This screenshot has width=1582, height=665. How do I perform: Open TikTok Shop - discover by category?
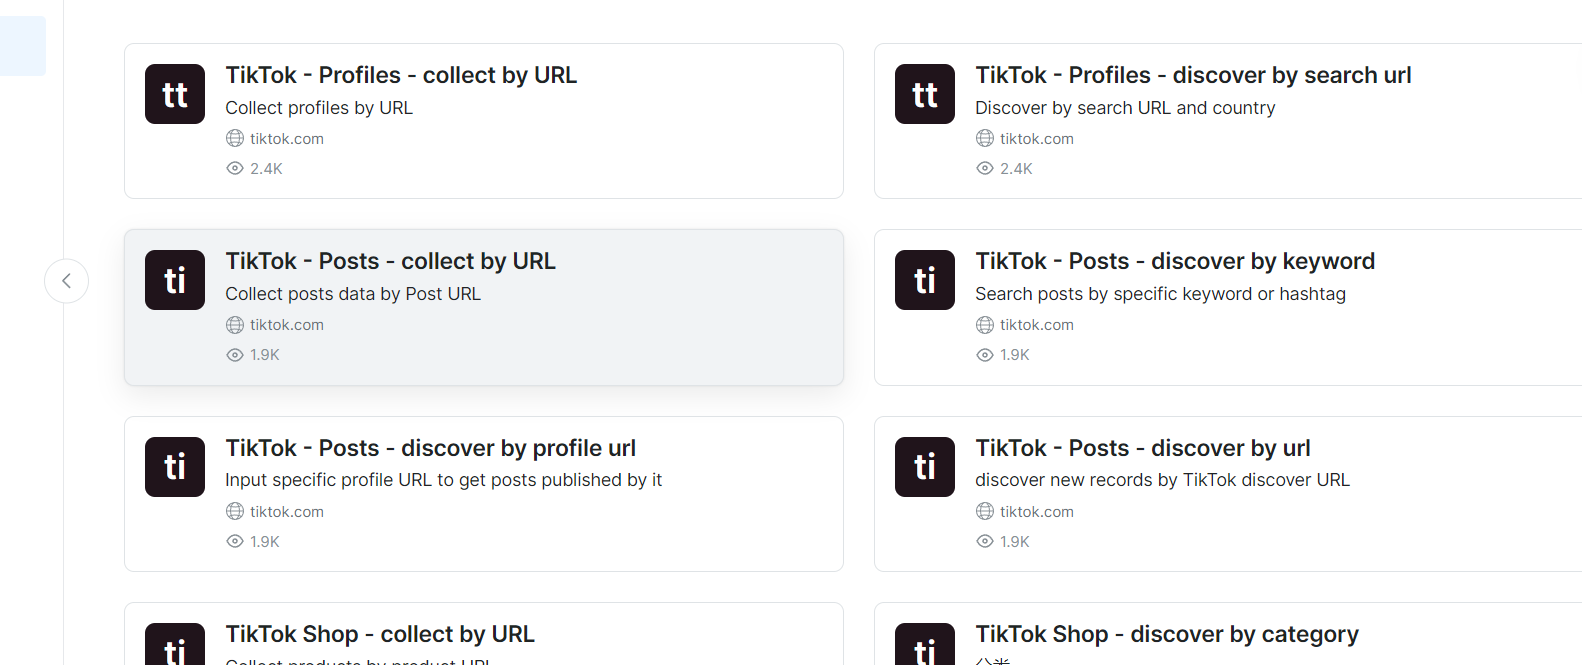coord(1167,634)
